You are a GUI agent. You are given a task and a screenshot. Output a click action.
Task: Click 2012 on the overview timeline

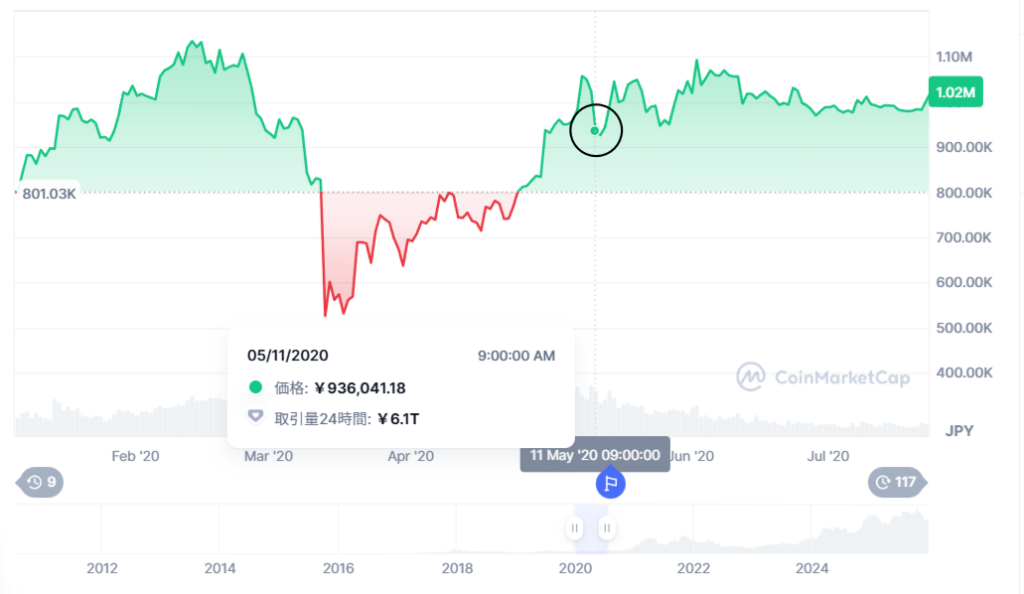pyautogui.click(x=102, y=569)
